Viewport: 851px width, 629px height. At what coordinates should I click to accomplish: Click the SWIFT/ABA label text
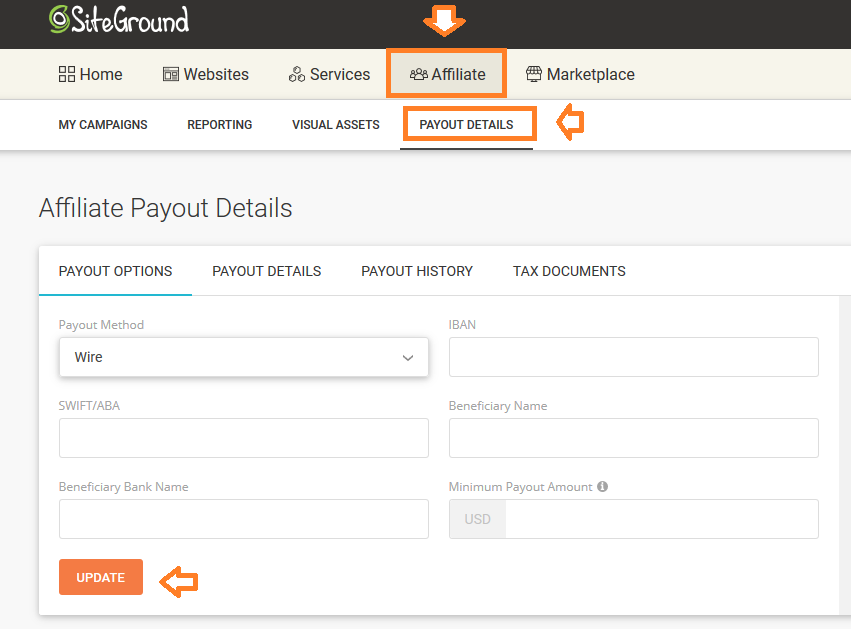tap(90, 405)
